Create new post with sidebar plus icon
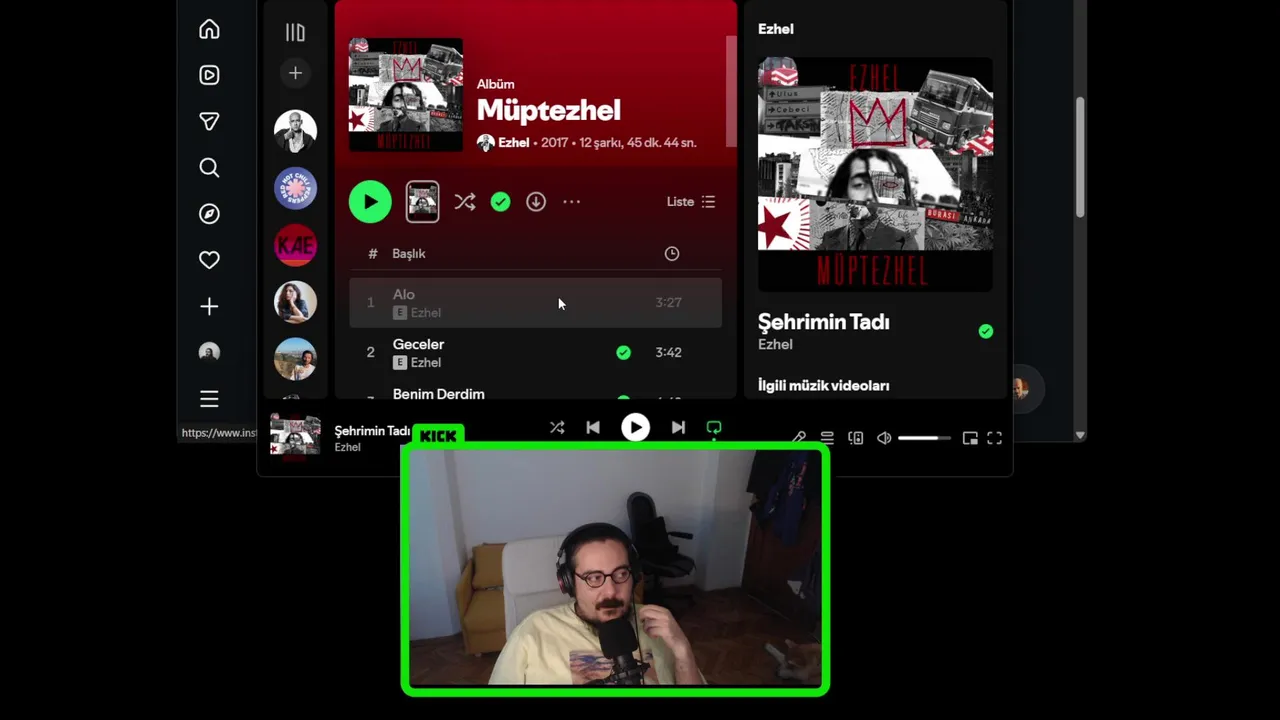 (209, 306)
